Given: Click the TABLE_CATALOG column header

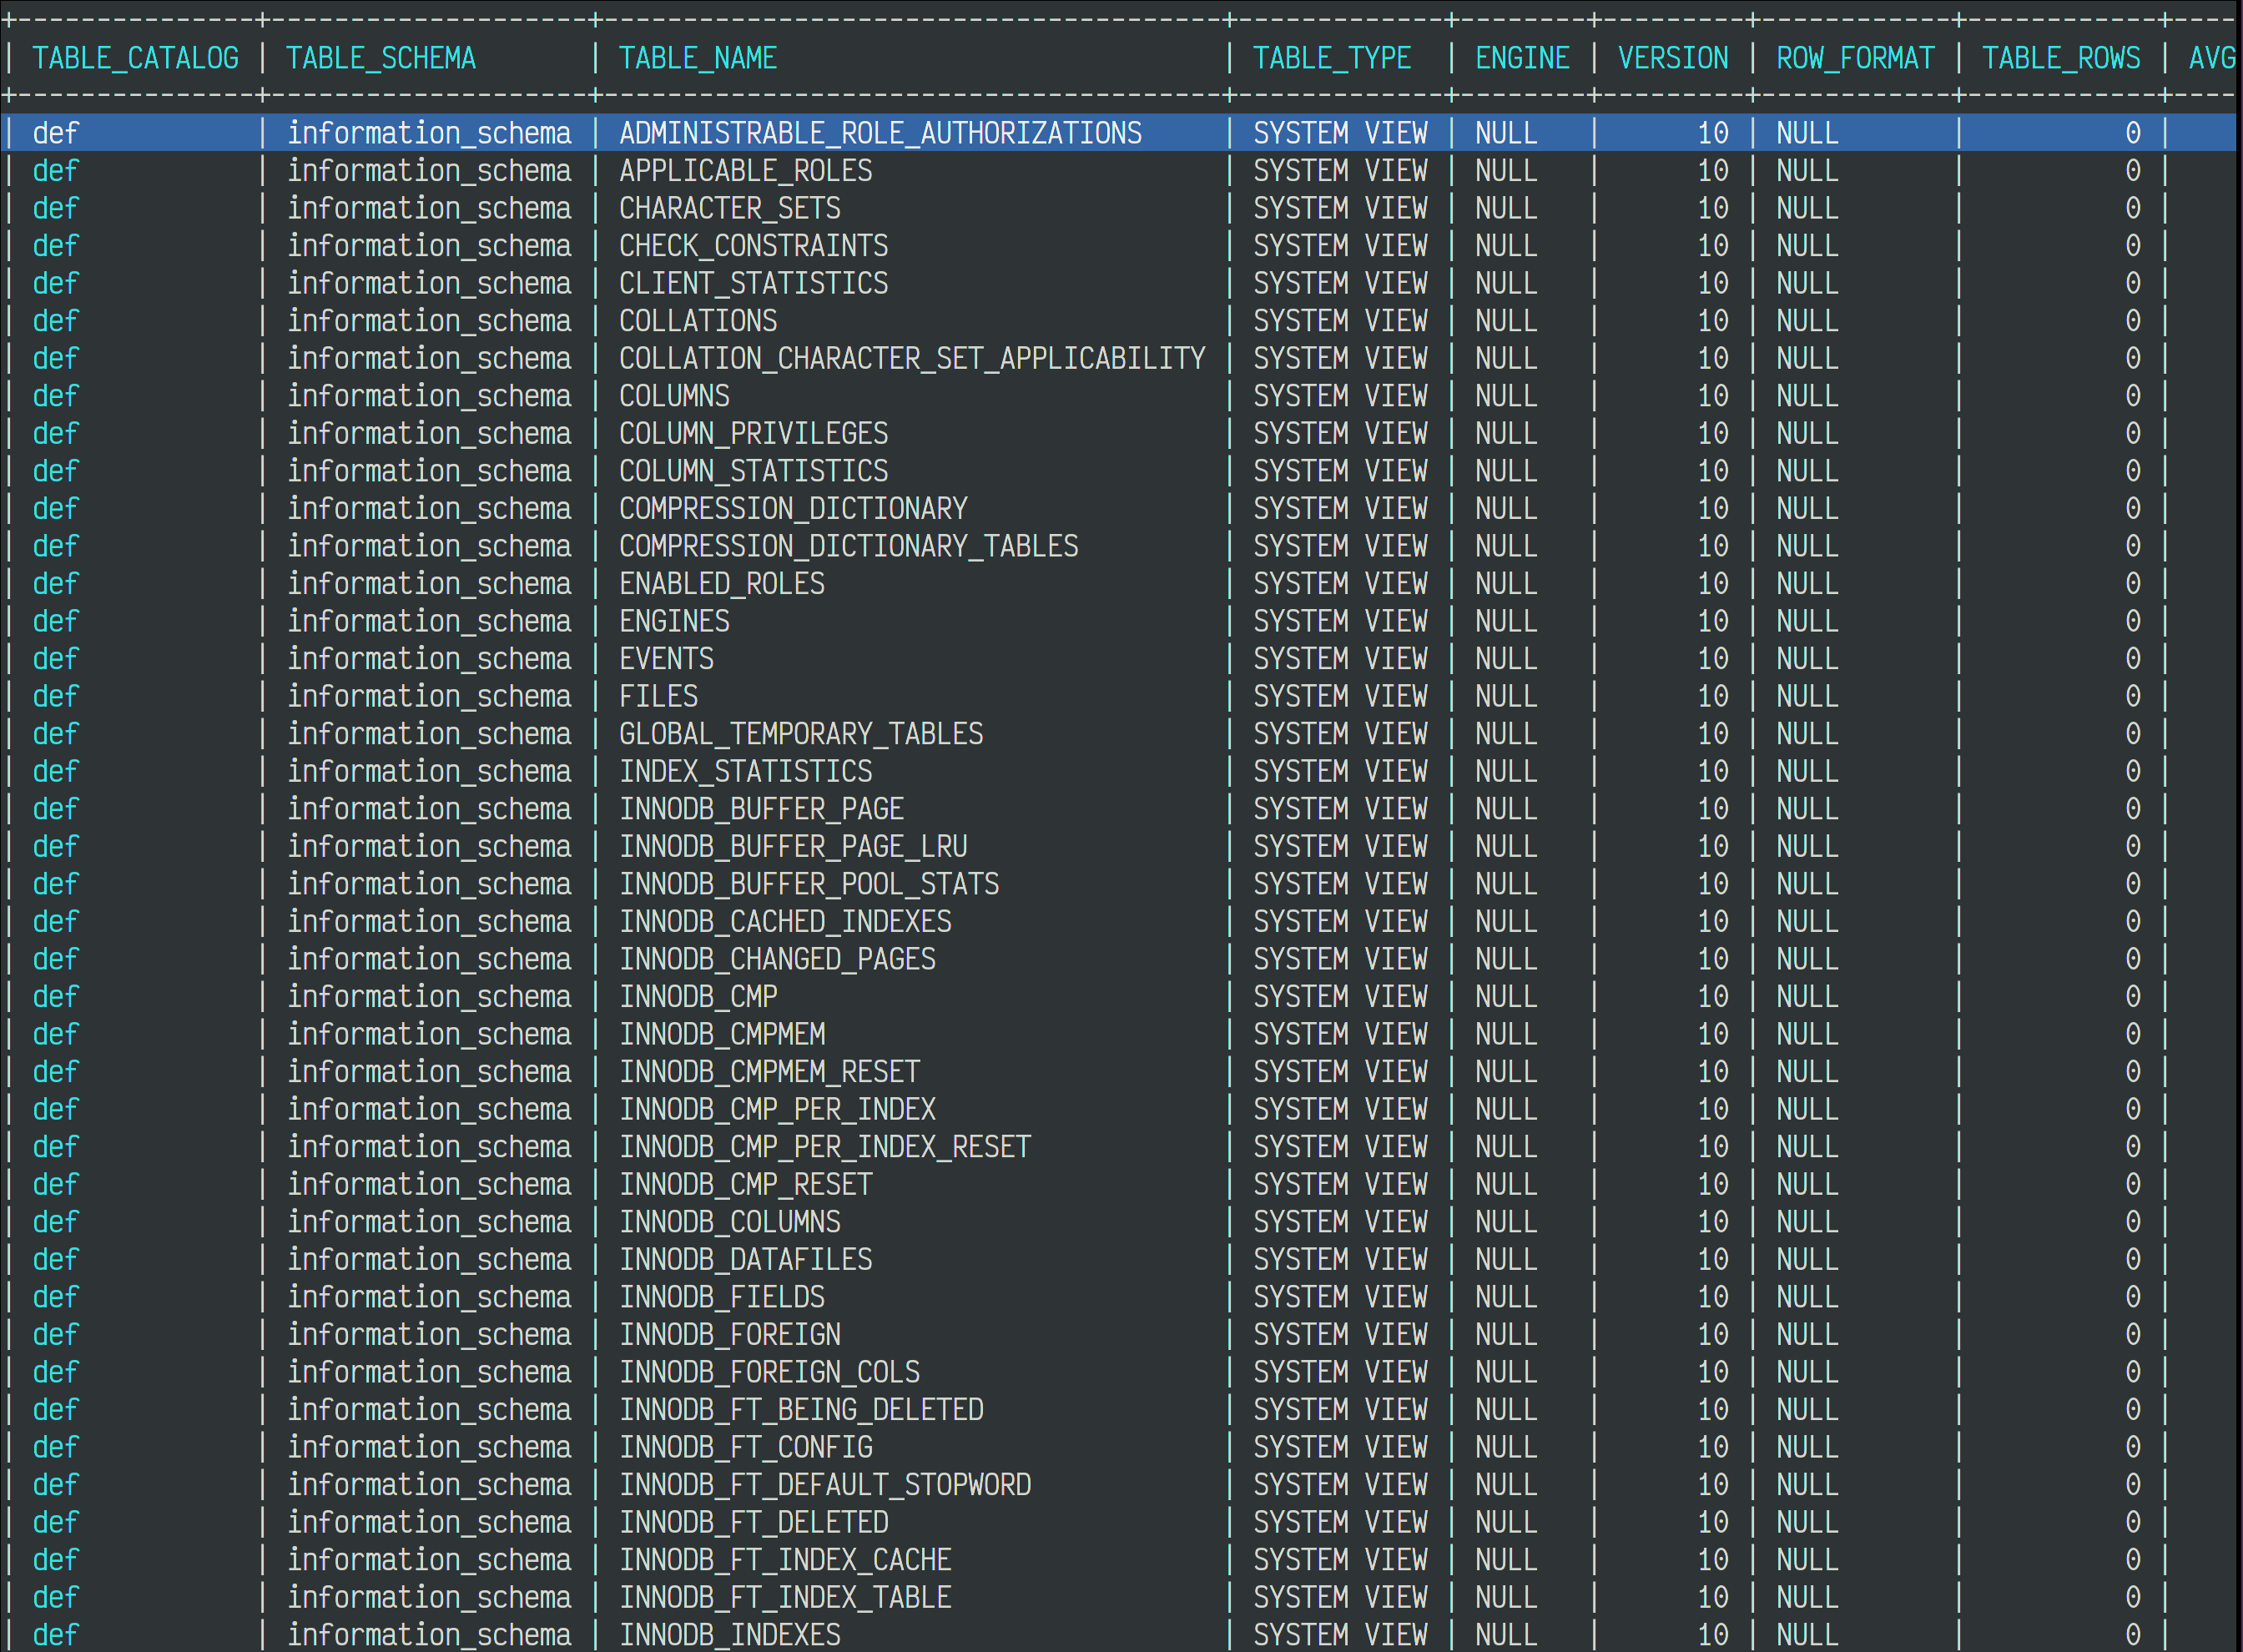Looking at the screenshot, I should click(135, 57).
